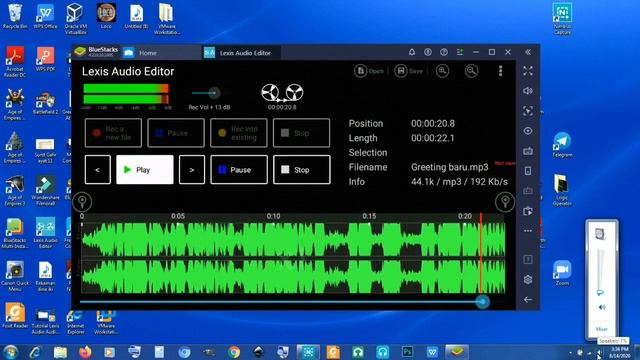Select the Foxit Reader desktop icon

15,316
